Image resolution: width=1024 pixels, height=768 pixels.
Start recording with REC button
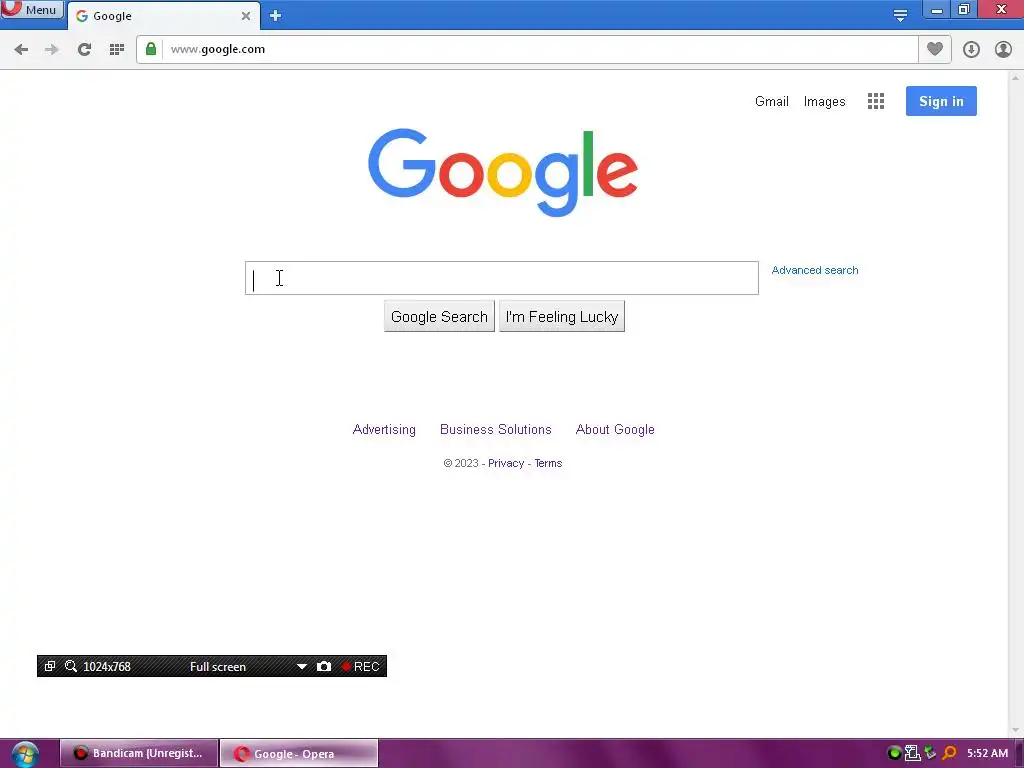[360, 667]
